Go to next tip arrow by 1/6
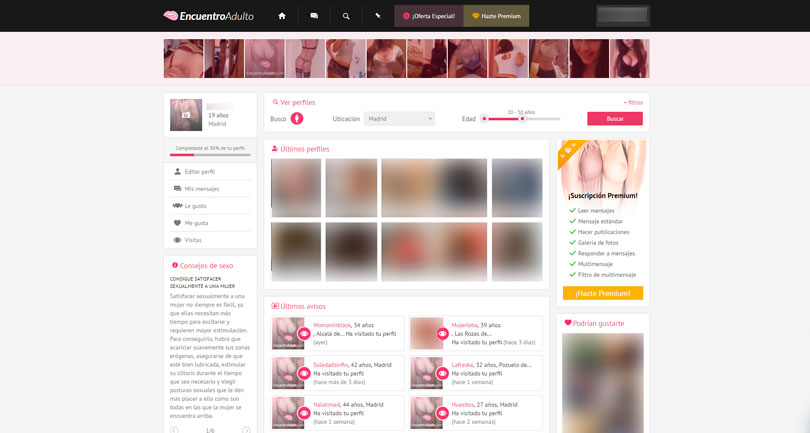810x433 pixels. click(246, 430)
